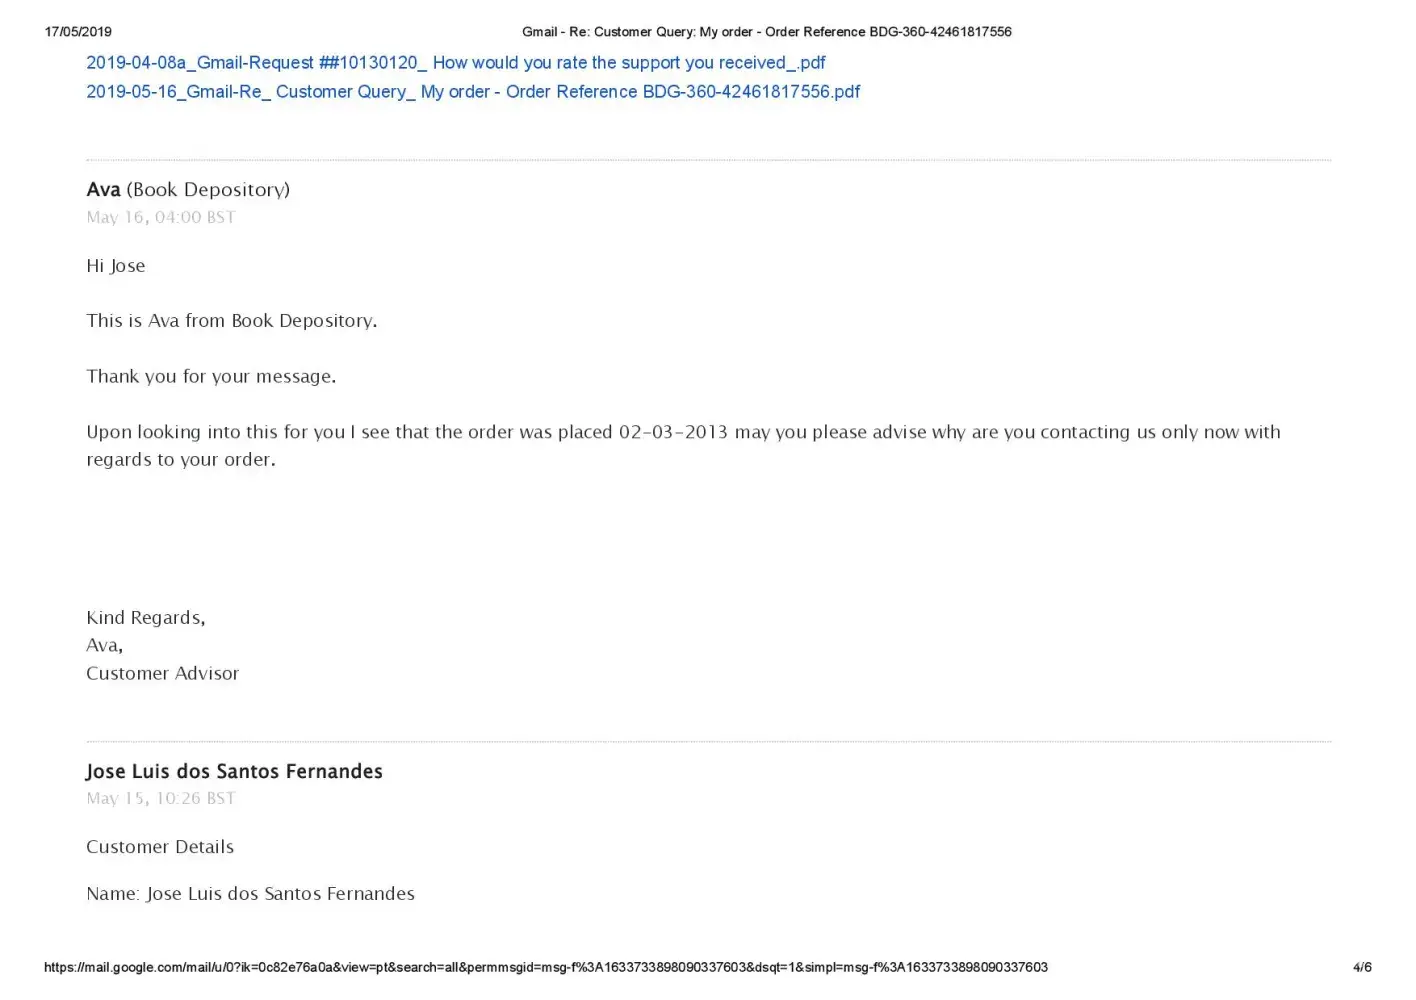Open the 2019-05-16 Customer Query PDF attachment link

472,92
